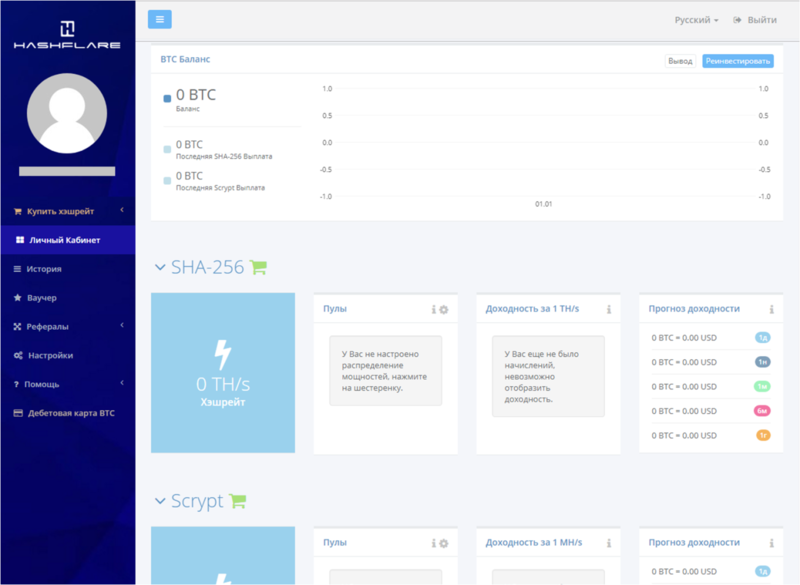Viewport: 800px width, 585px height.
Task: Click the HashFlare logo
Action: 67,34
